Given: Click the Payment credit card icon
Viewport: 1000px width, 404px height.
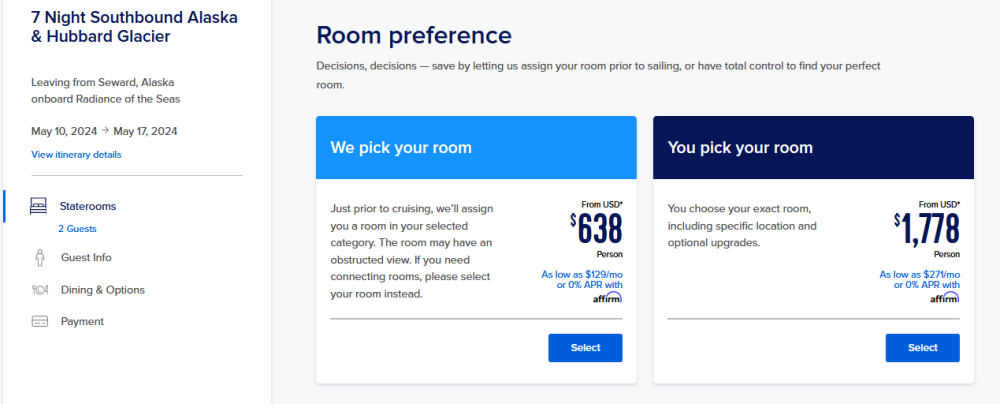Looking at the screenshot, I should click(x=40, y=322).
